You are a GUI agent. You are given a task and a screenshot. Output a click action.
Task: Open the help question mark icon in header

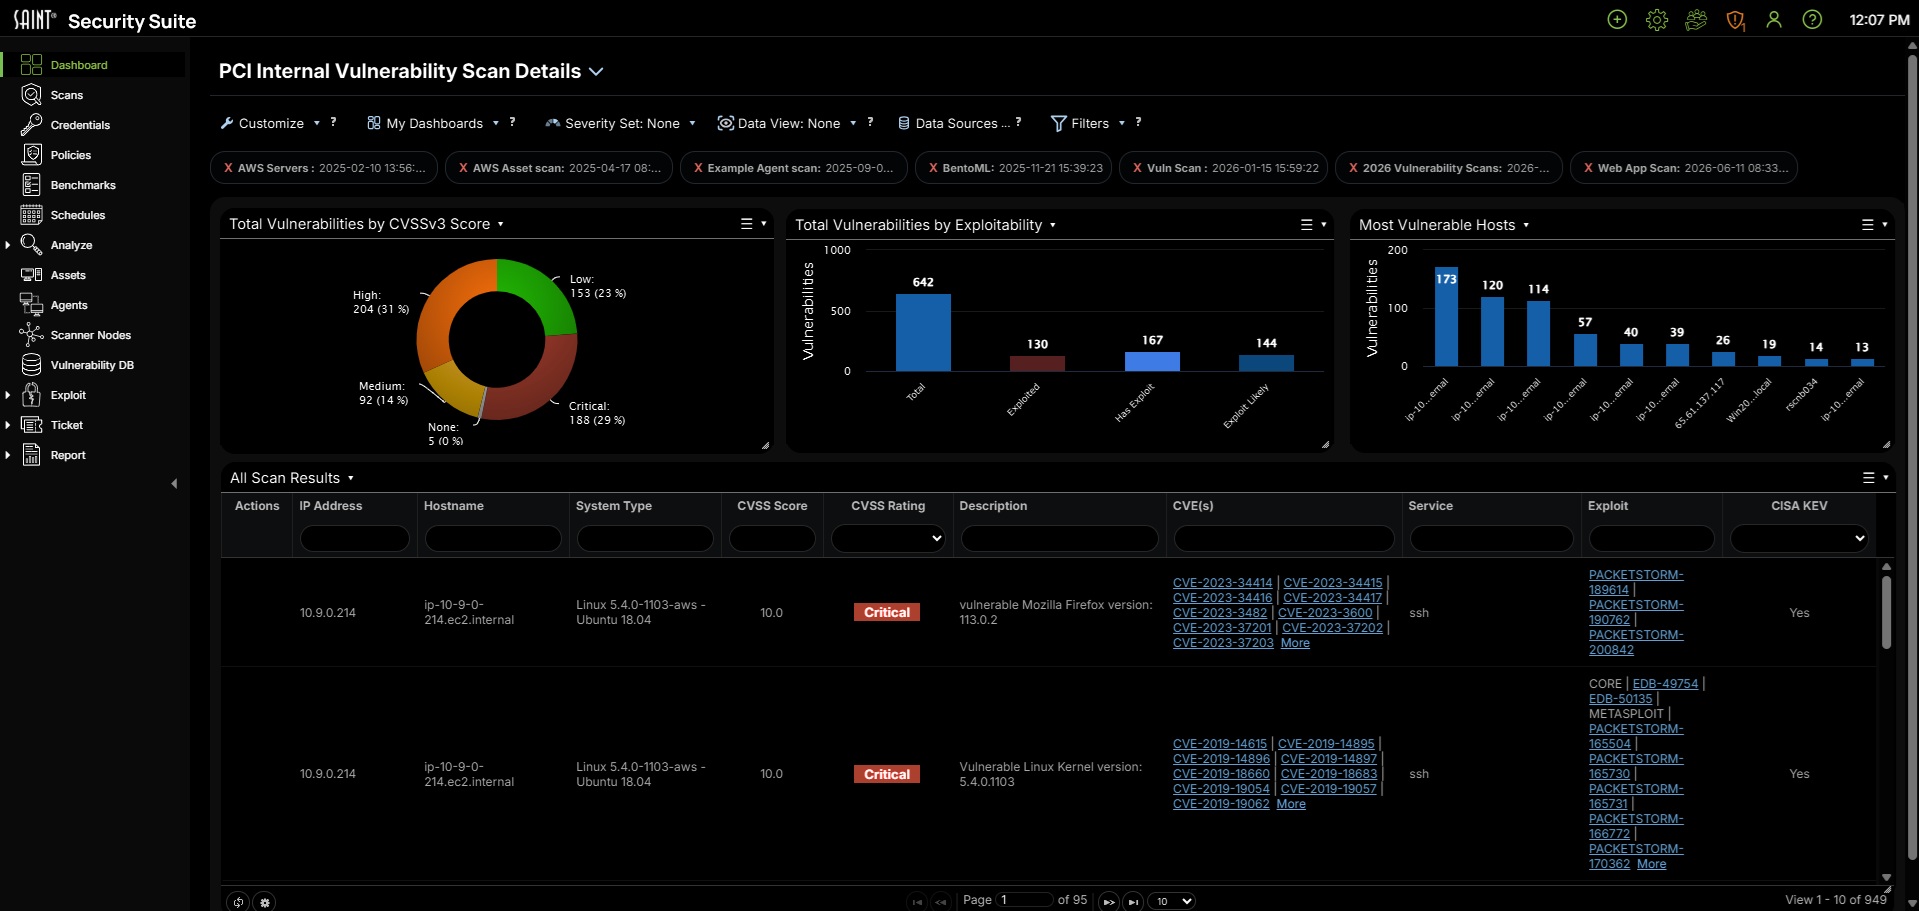click(x=1812, y=20)
